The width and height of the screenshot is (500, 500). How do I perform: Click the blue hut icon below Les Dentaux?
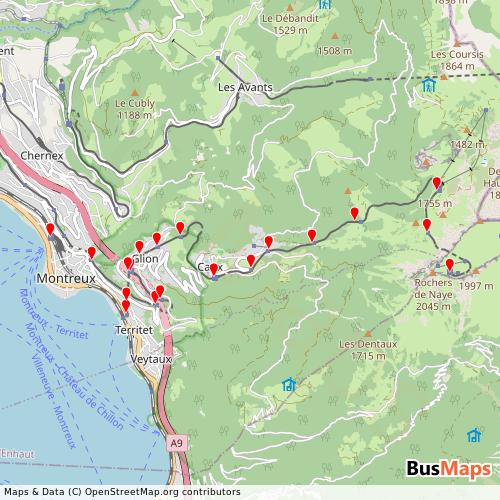click(289, 384)
